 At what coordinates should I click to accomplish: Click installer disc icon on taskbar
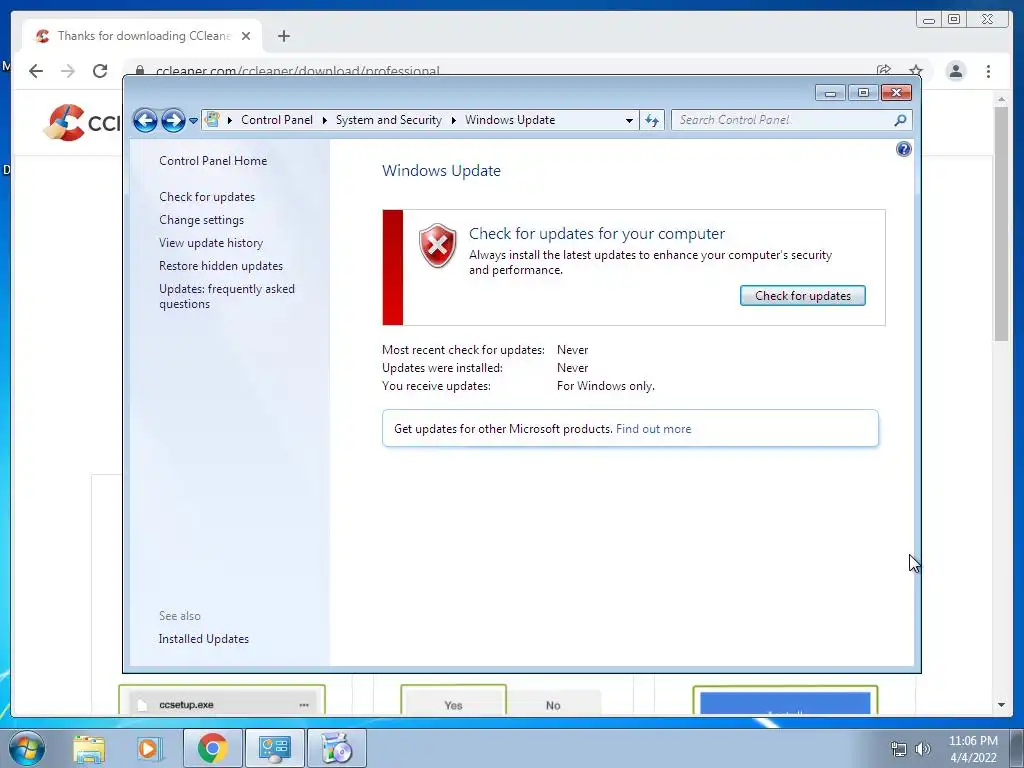337,748
